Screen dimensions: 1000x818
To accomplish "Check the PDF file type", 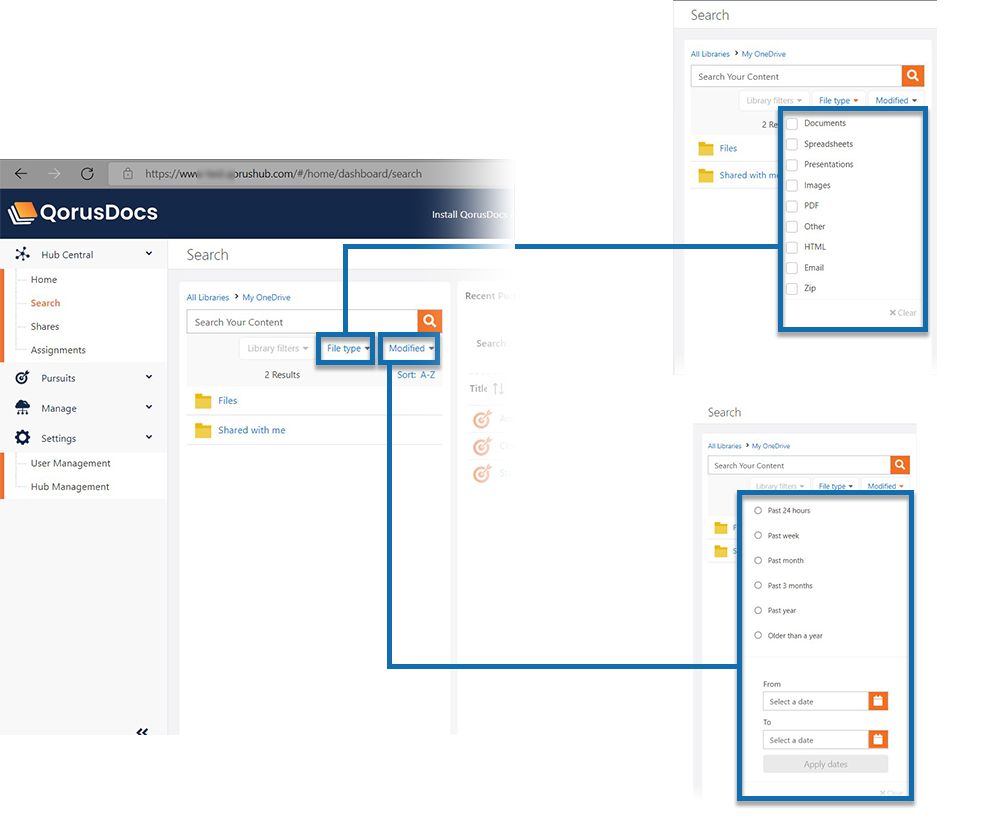I will pos(791,206).
